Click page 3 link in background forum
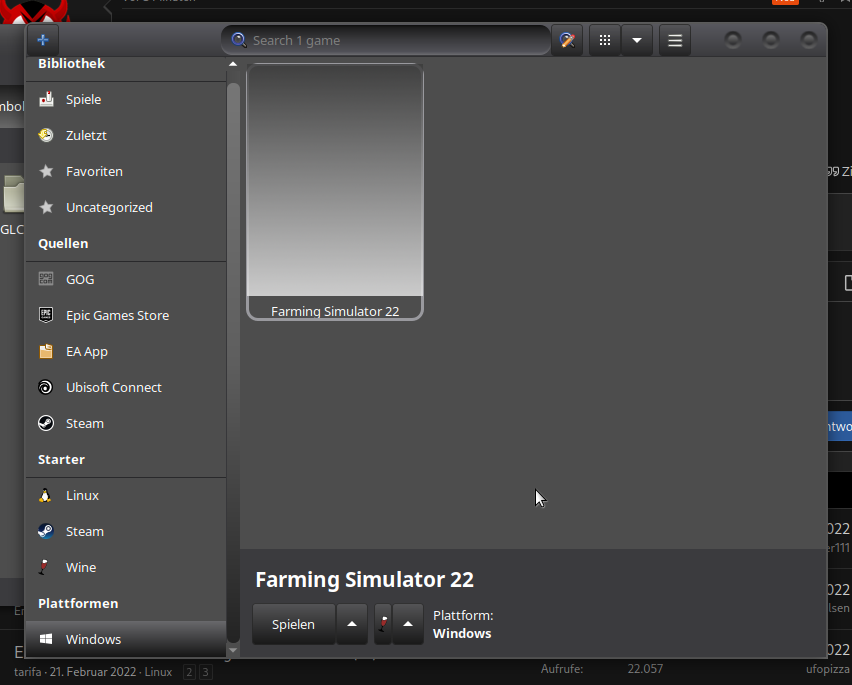This screenshot has width=852, height=685. click(x=205, y=673)
